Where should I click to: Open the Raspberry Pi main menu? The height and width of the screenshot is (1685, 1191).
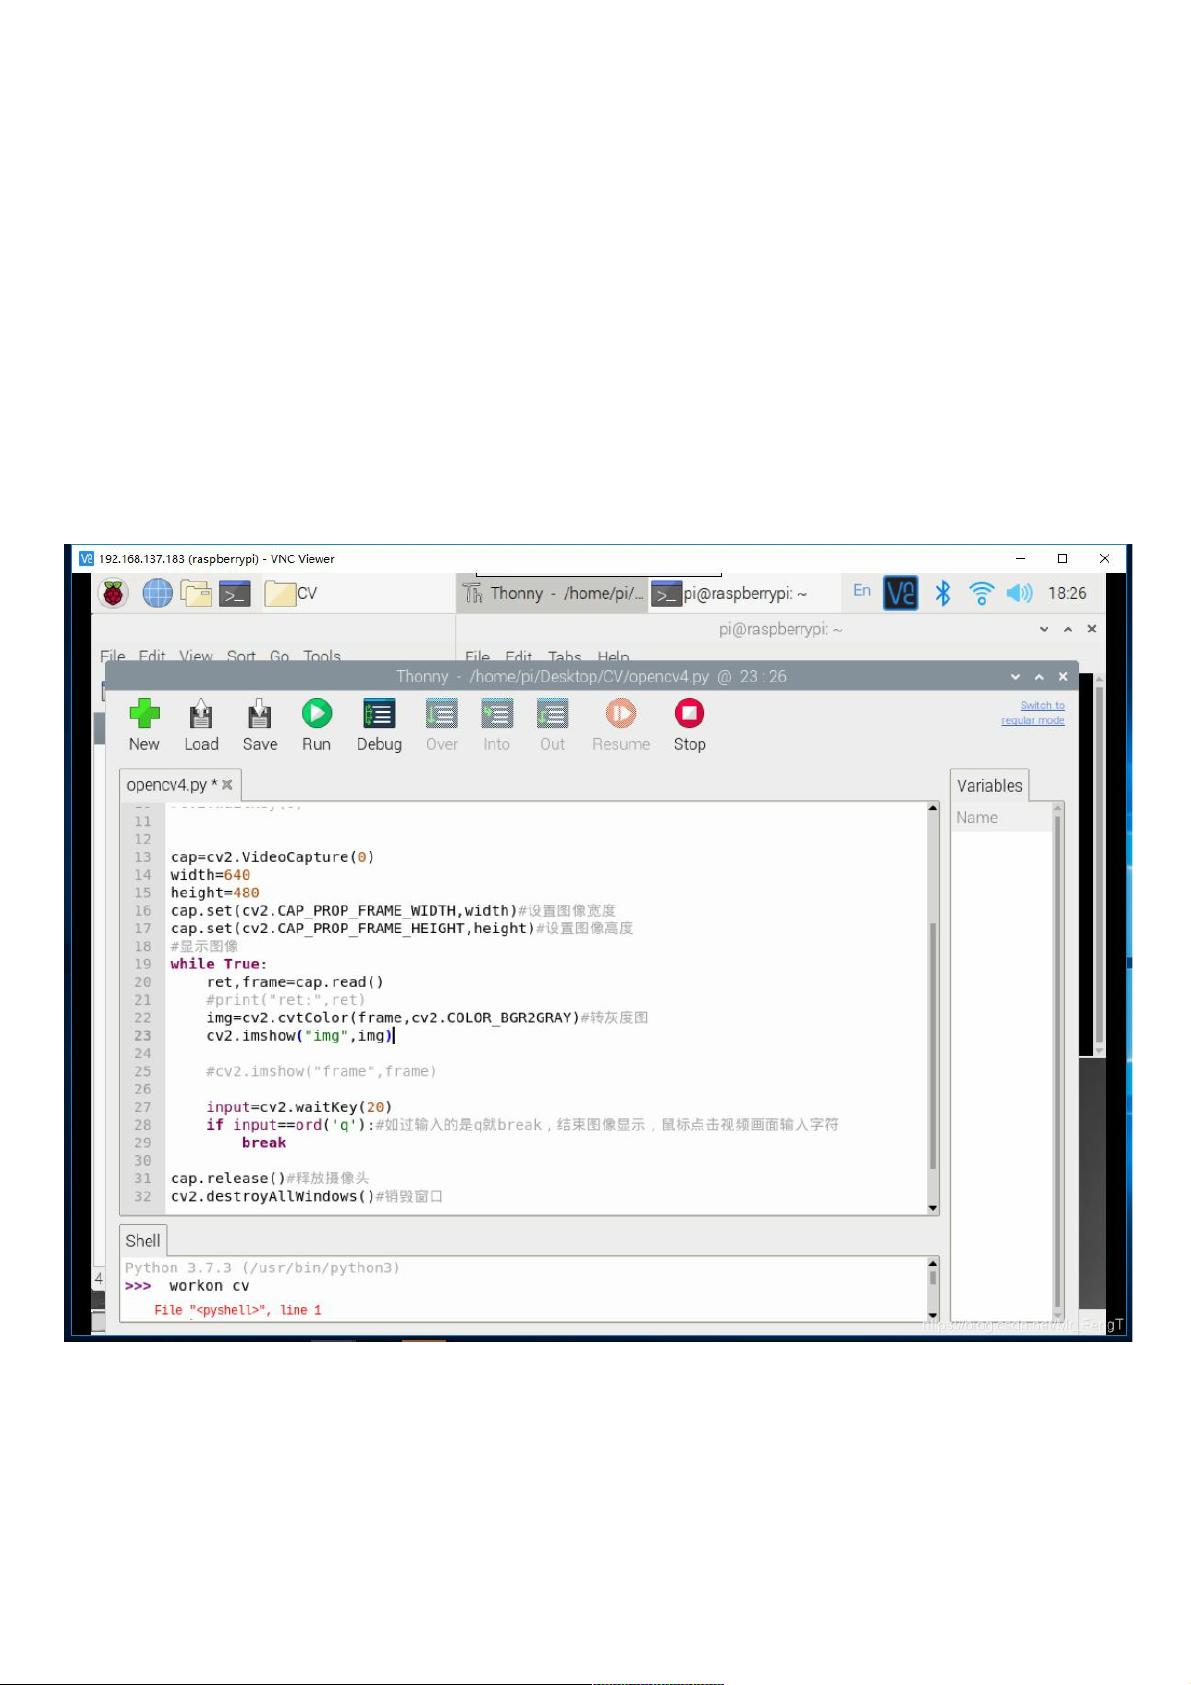click(x=114, y=593)
